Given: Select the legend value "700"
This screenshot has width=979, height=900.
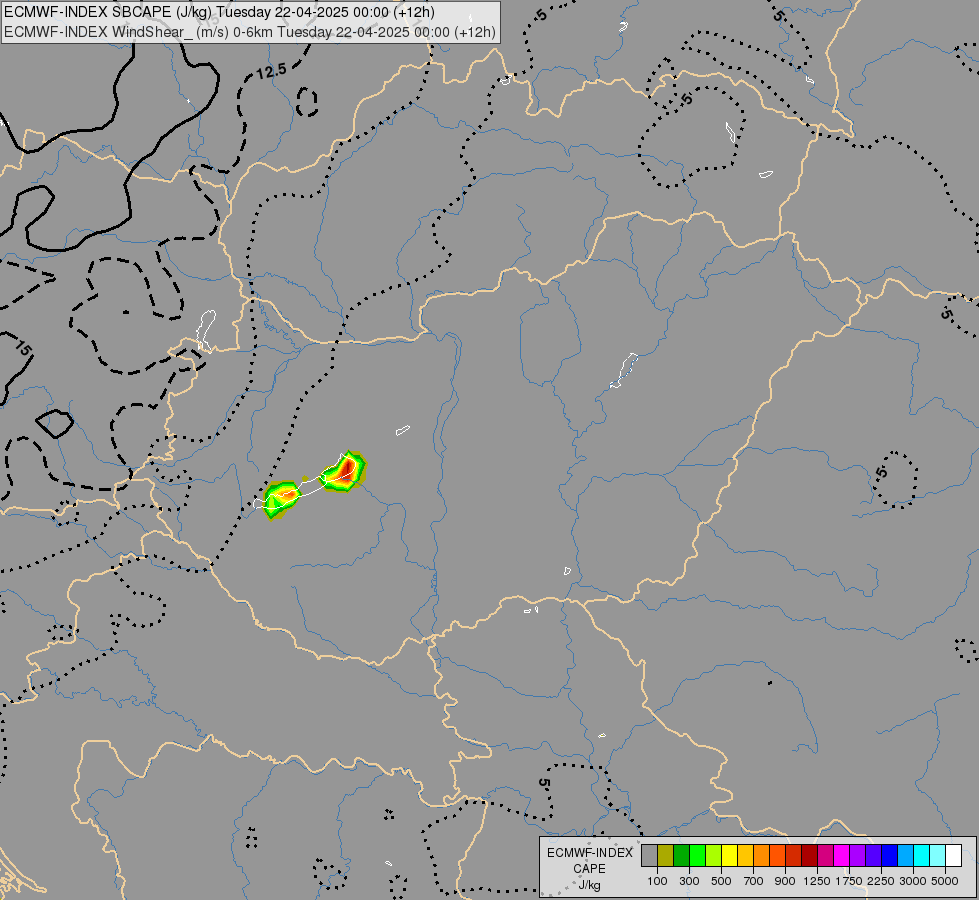Looking at the screenshot, I should pyautogui.click(x=754, y=881).
